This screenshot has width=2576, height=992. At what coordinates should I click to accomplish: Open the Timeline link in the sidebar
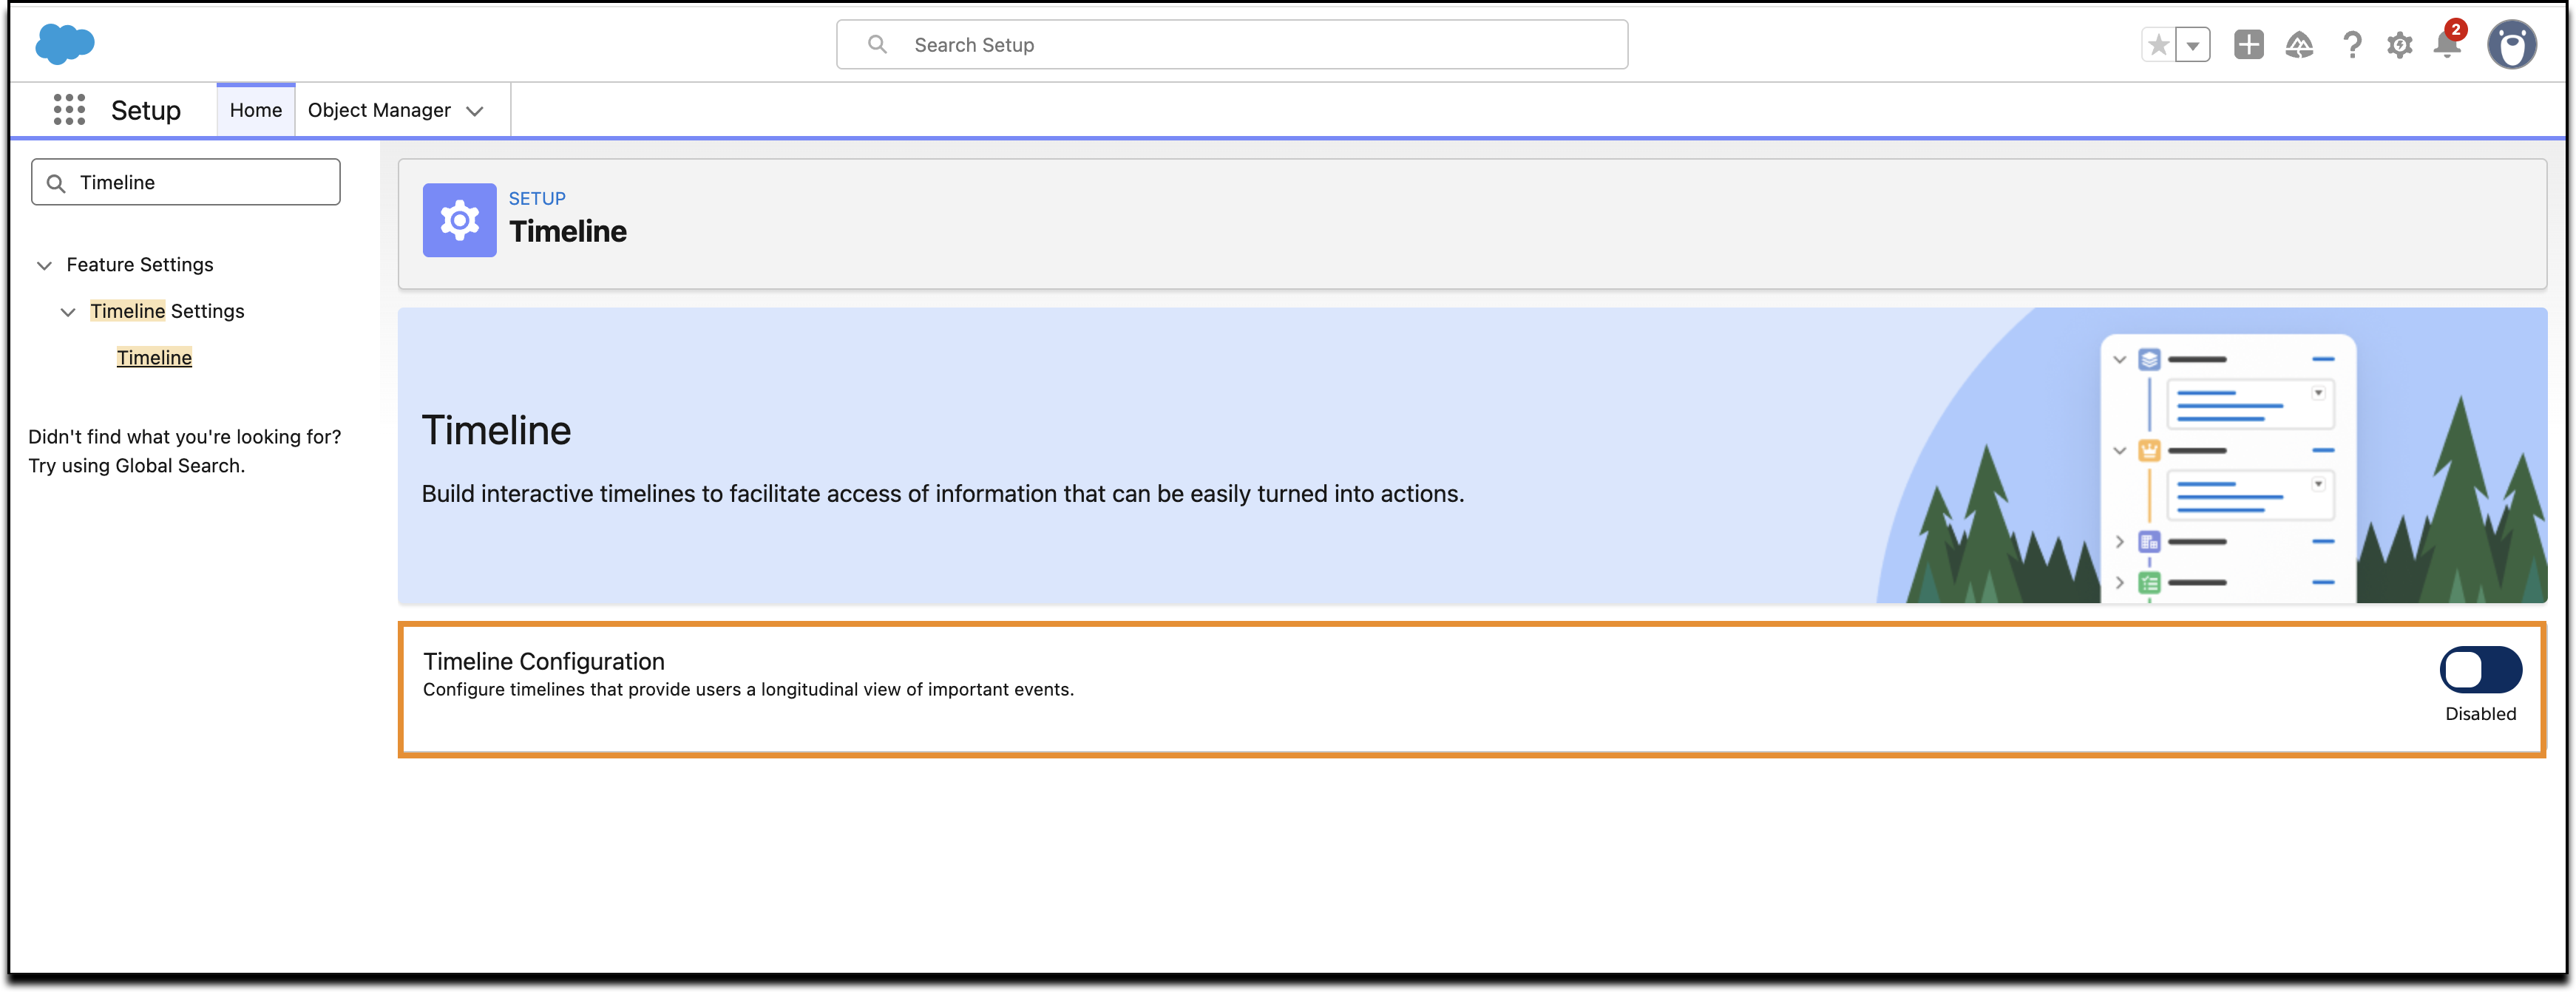(154, 358)
